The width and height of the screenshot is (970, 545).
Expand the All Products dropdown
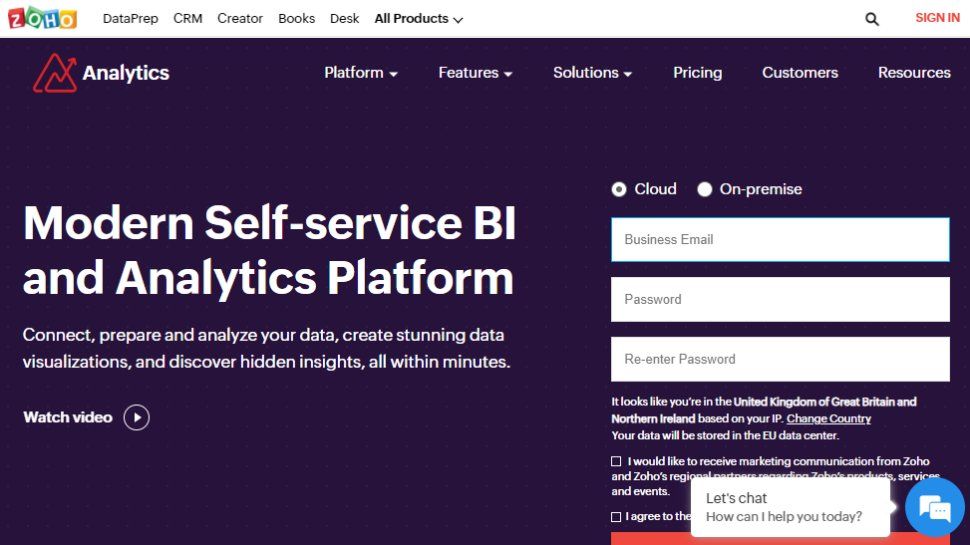pyautogui.click(x=419, y=19)
